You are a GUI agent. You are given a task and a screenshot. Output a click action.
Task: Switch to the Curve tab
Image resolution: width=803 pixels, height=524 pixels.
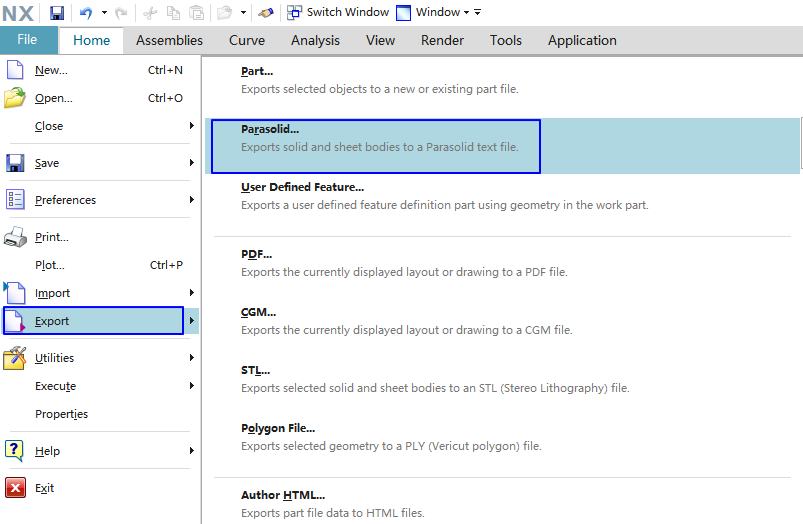(247, 40)
